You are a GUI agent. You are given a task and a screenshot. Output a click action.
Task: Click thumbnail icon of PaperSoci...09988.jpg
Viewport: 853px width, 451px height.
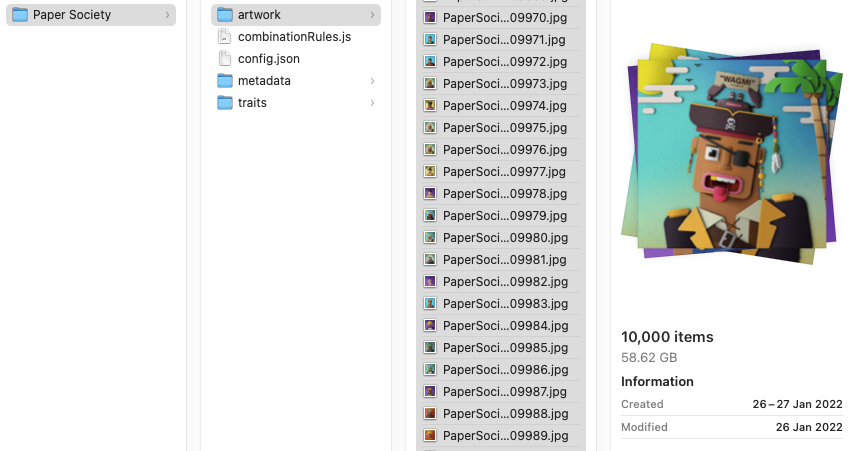coord(430,413)
